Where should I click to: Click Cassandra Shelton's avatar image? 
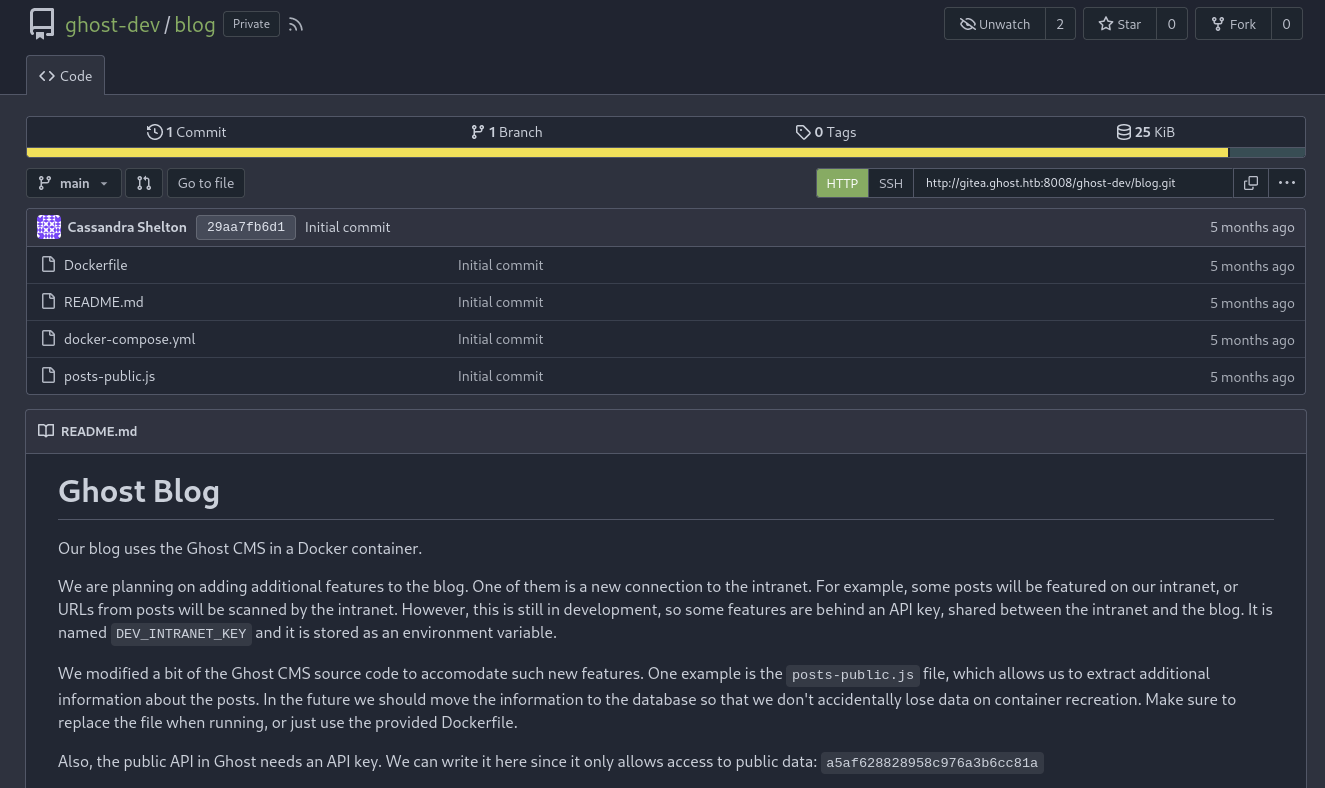[x=49, y=227]
